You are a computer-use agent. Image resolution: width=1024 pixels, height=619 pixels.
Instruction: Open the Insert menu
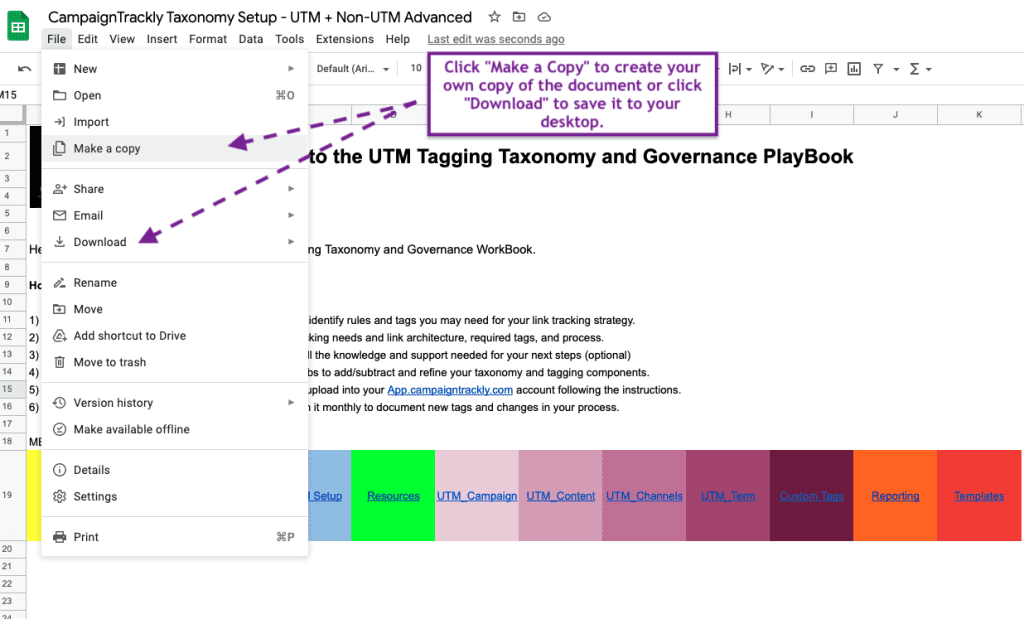click(x=162, y=39)
